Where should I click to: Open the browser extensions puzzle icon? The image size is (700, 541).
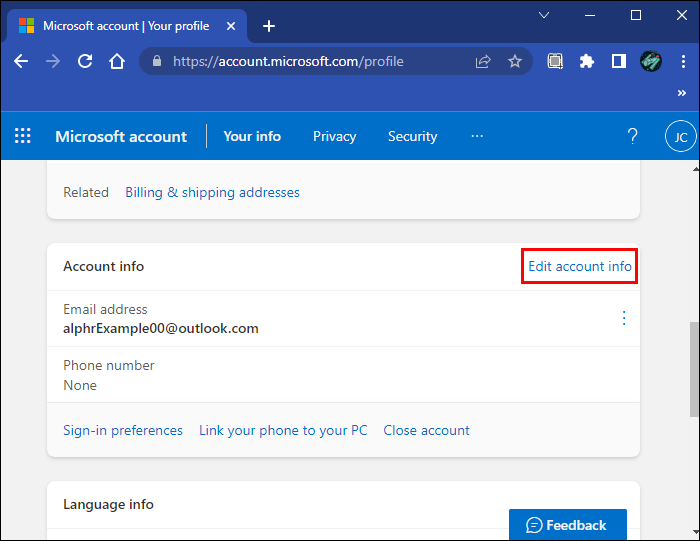pyautogui.click(x=587, y=61)
